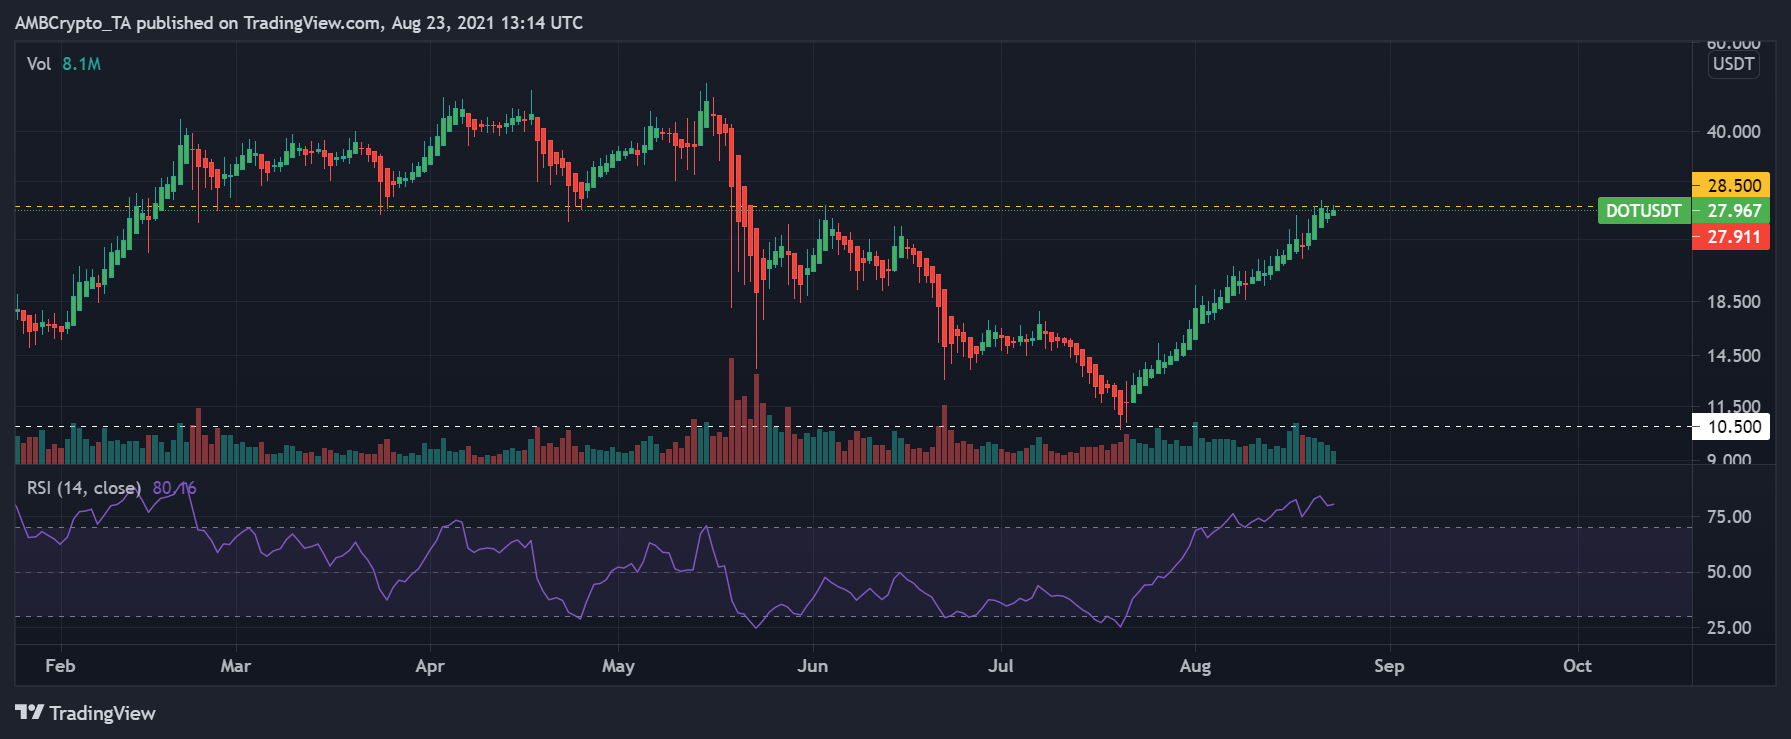Viewport: 1791px width, 739px height.
Task: Select the red 27.911 price label
Action: click(1731, 237)
